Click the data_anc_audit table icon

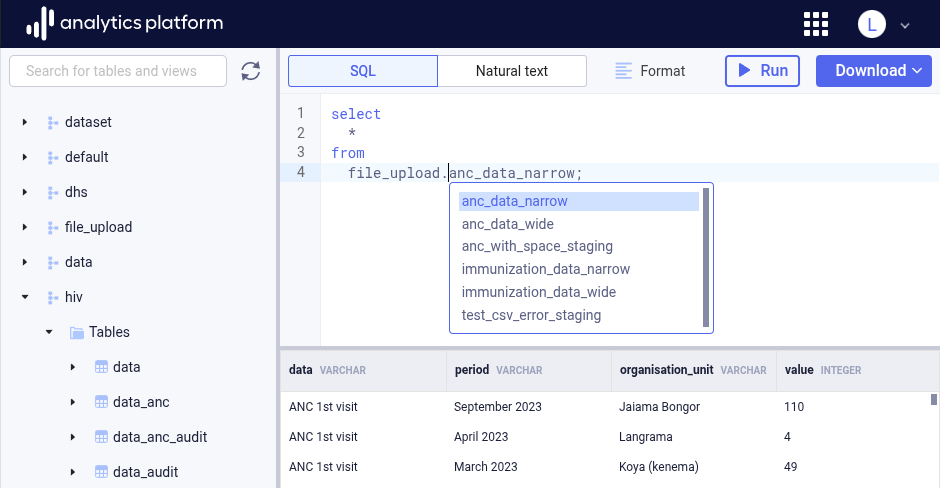pos(101,437)
